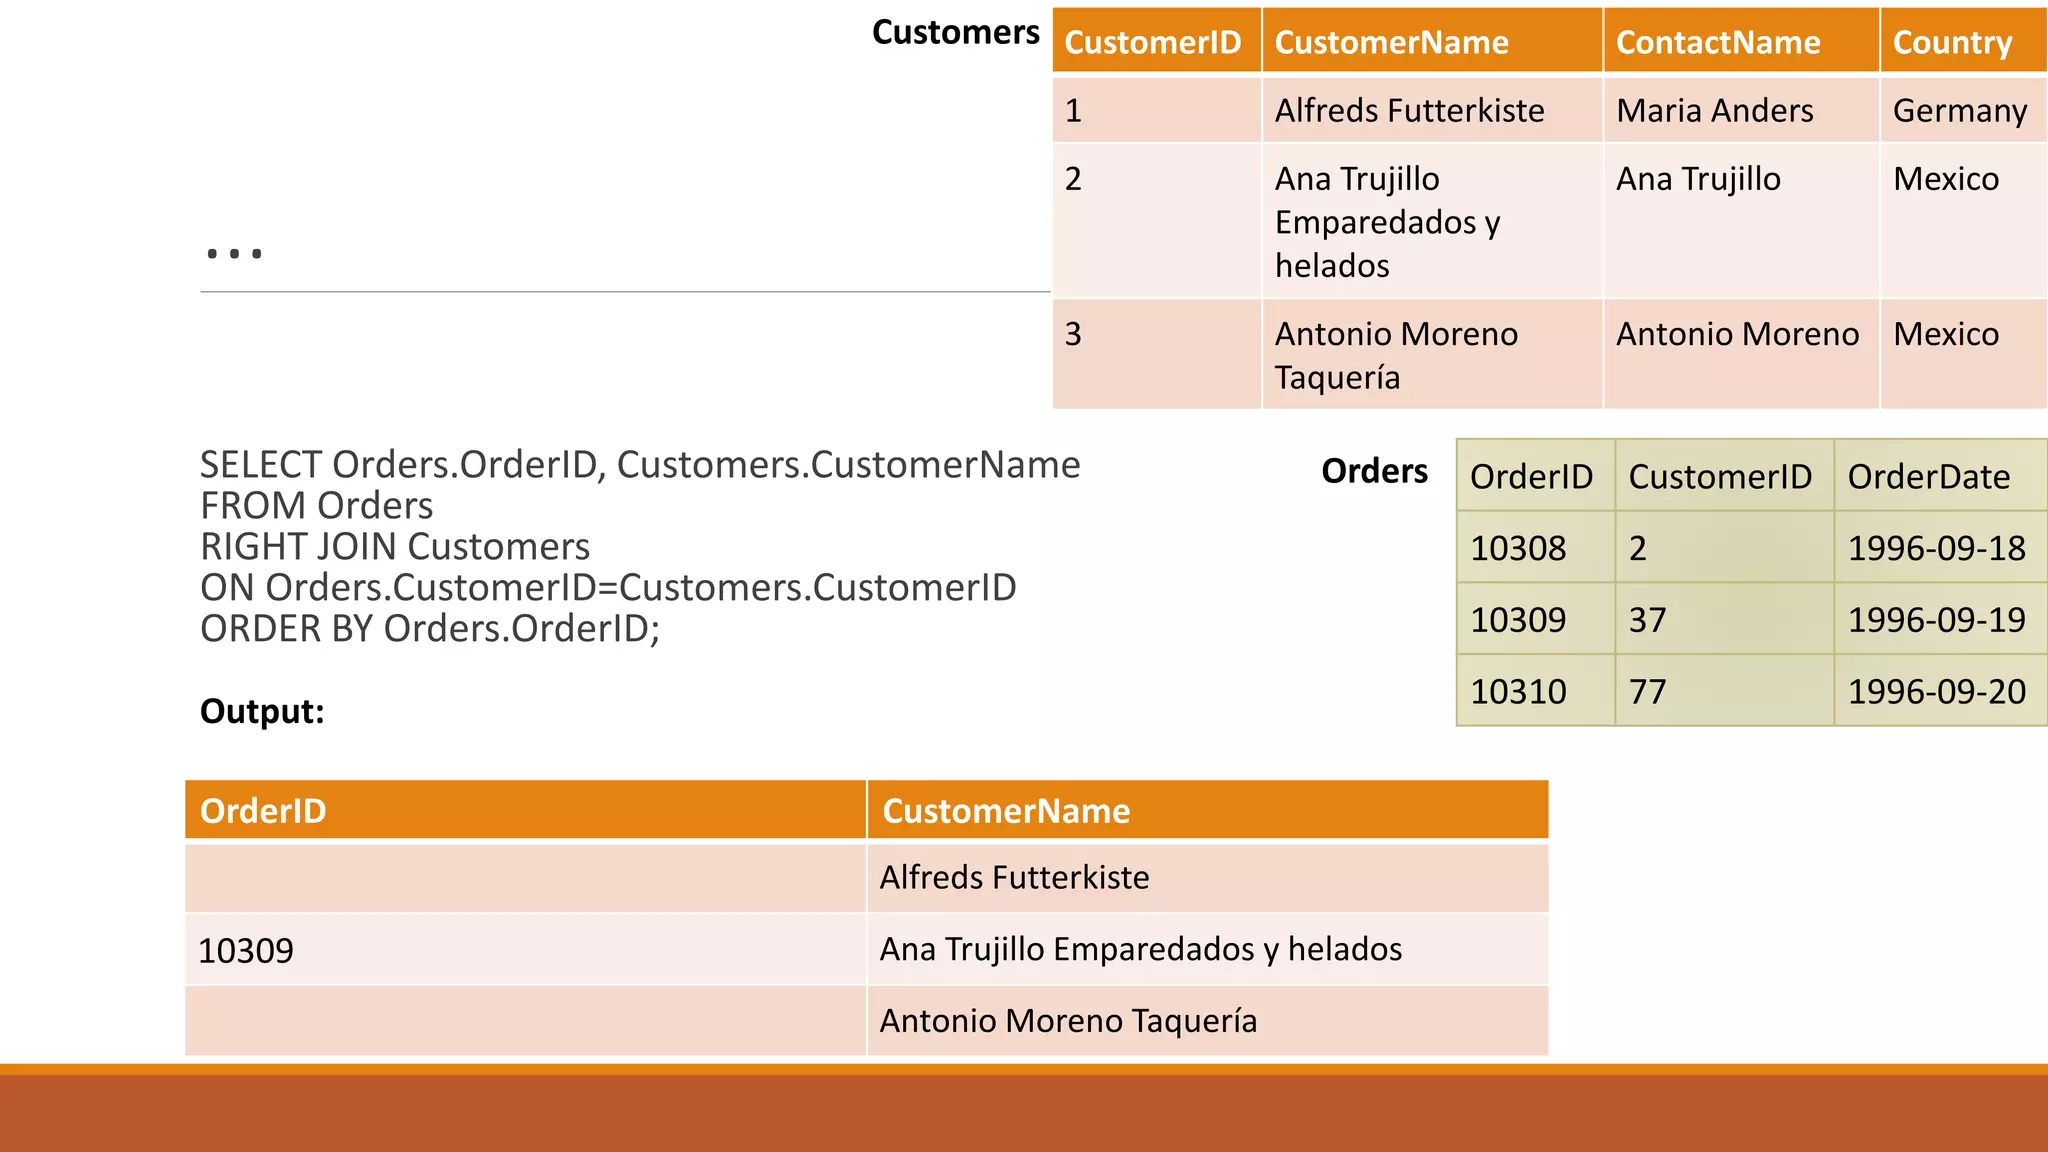Select the ORDER BY Orders.OrderID line
Image resolution: width=2048 pixels, height=1152 pixels.
[x=430, y=629]
